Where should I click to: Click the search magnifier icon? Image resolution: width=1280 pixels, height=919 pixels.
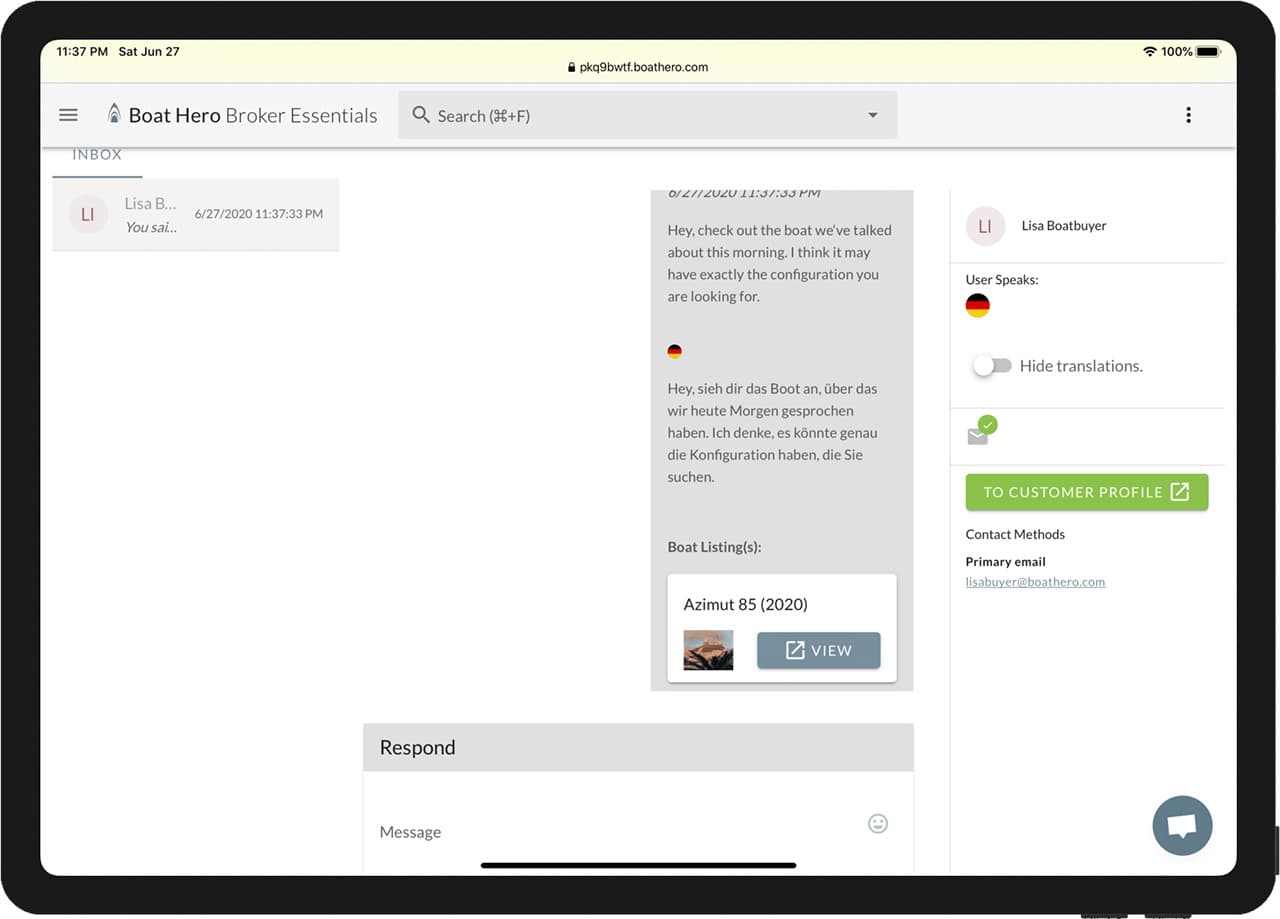pyautogui.click(x=421, y=115)
